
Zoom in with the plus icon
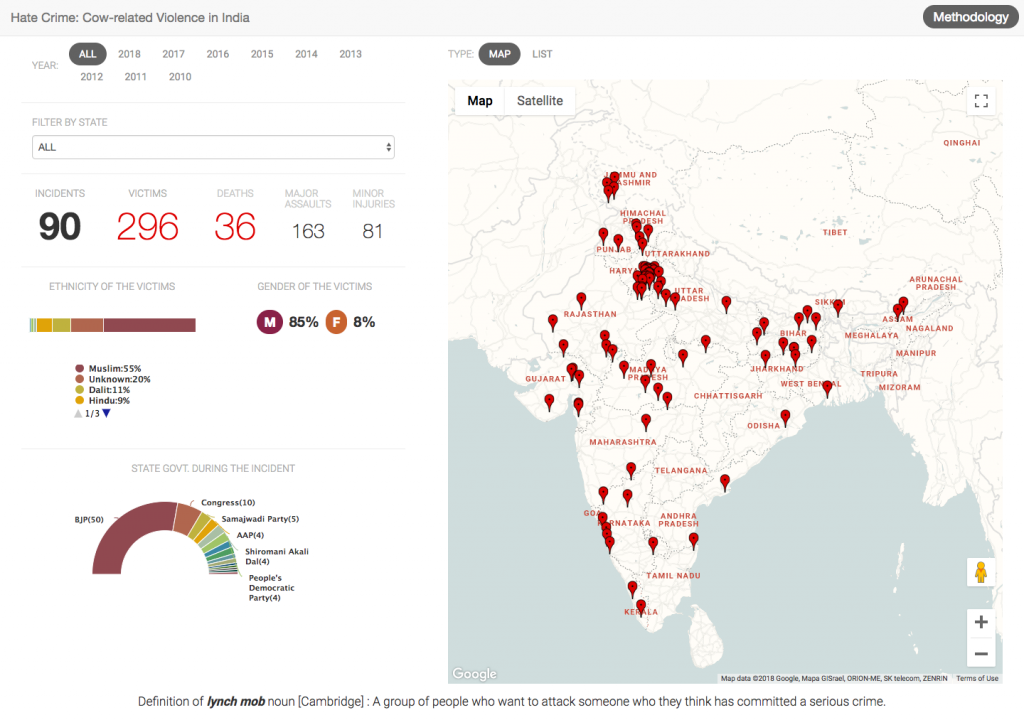981,622
